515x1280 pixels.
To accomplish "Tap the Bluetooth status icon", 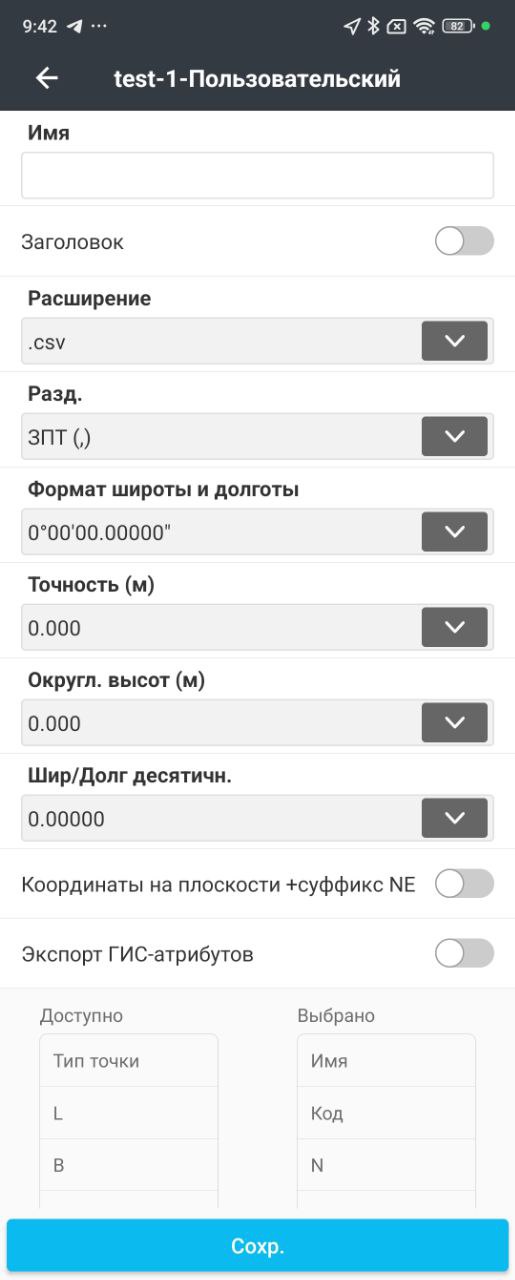I will tap(373, 26).
